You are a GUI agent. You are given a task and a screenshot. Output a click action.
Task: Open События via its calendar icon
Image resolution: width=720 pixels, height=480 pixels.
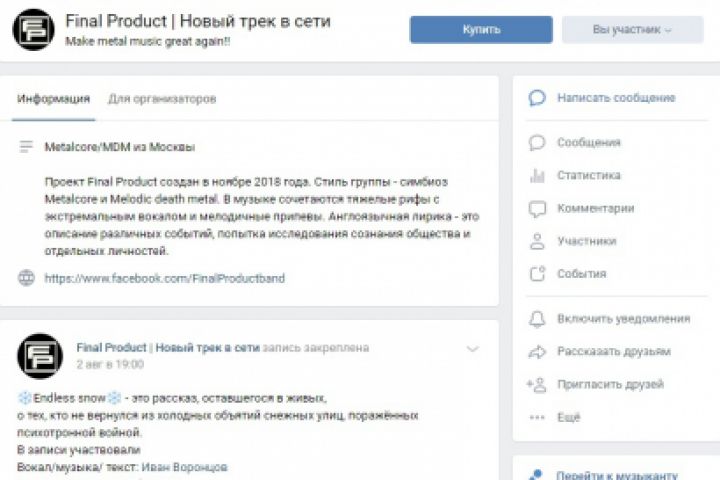[537, 274]
